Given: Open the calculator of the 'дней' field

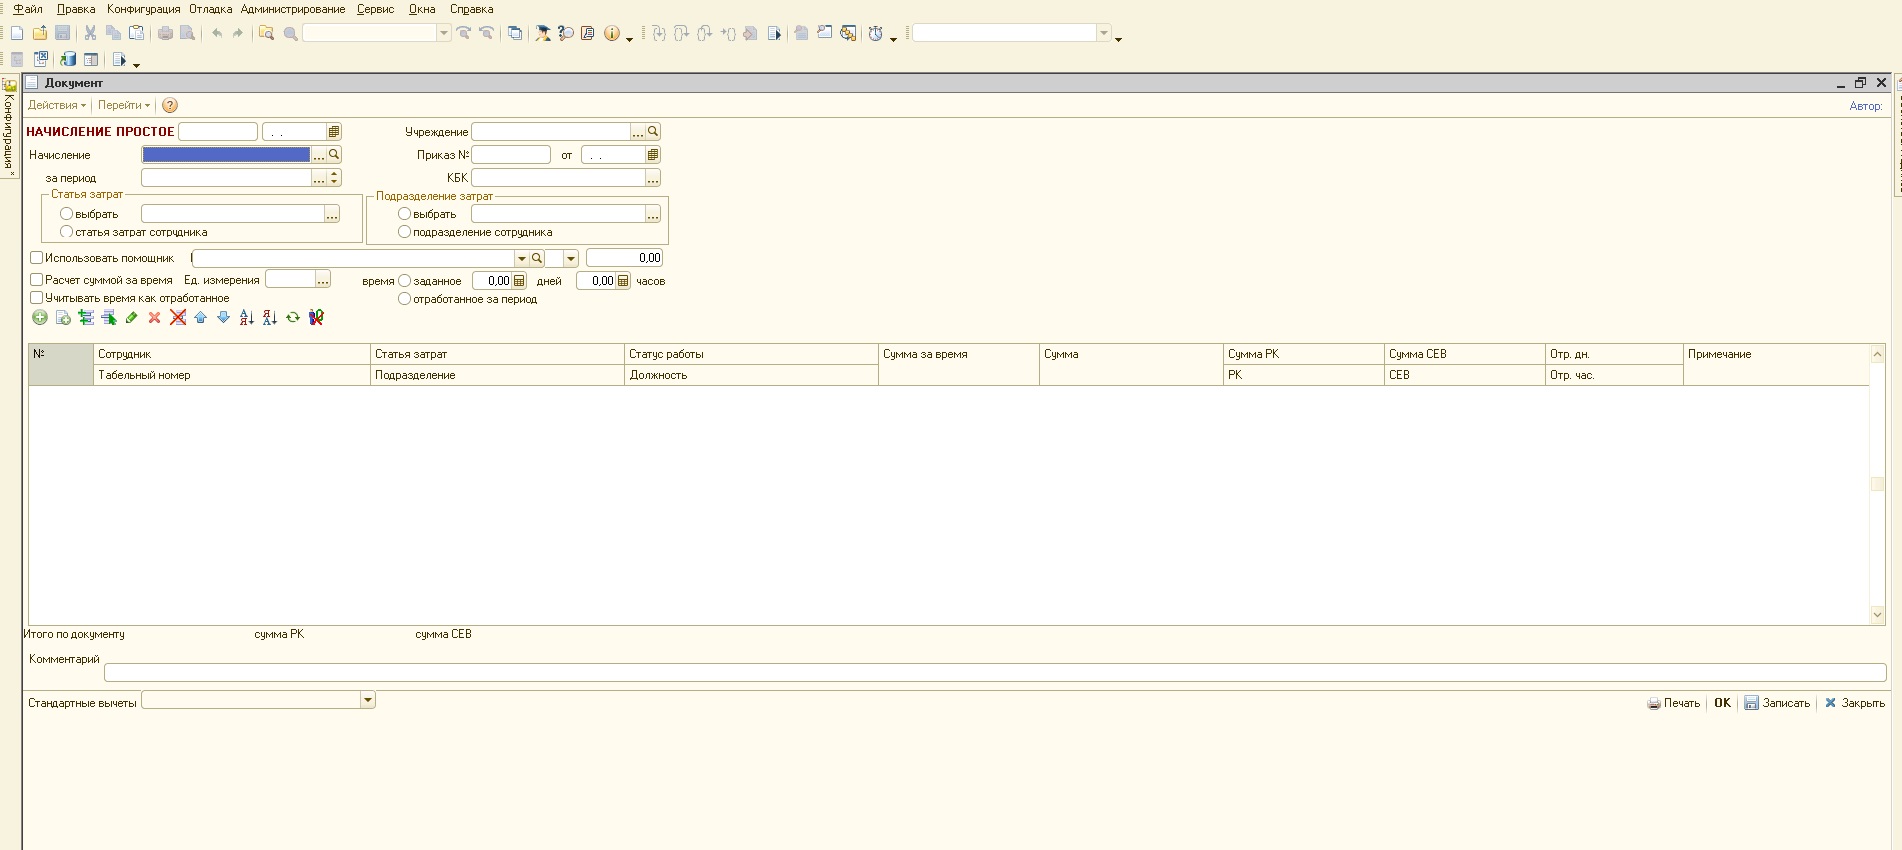Looking at the screenshot, I should click(519, 281).
